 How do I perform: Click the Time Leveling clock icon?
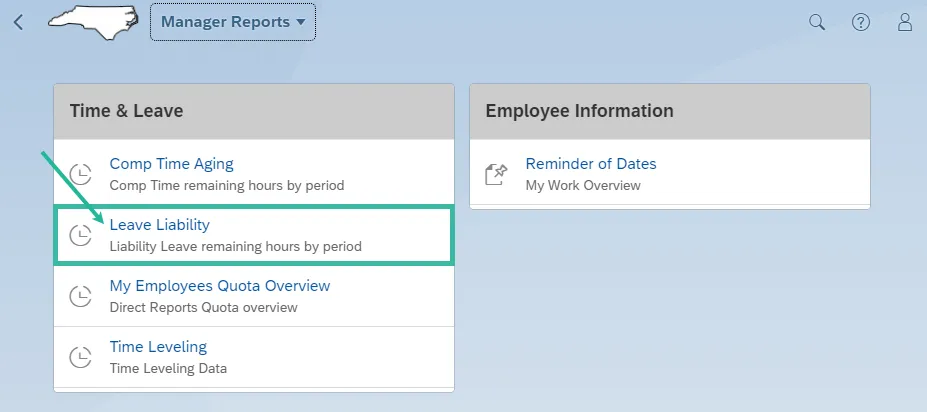tap(80, 357)
